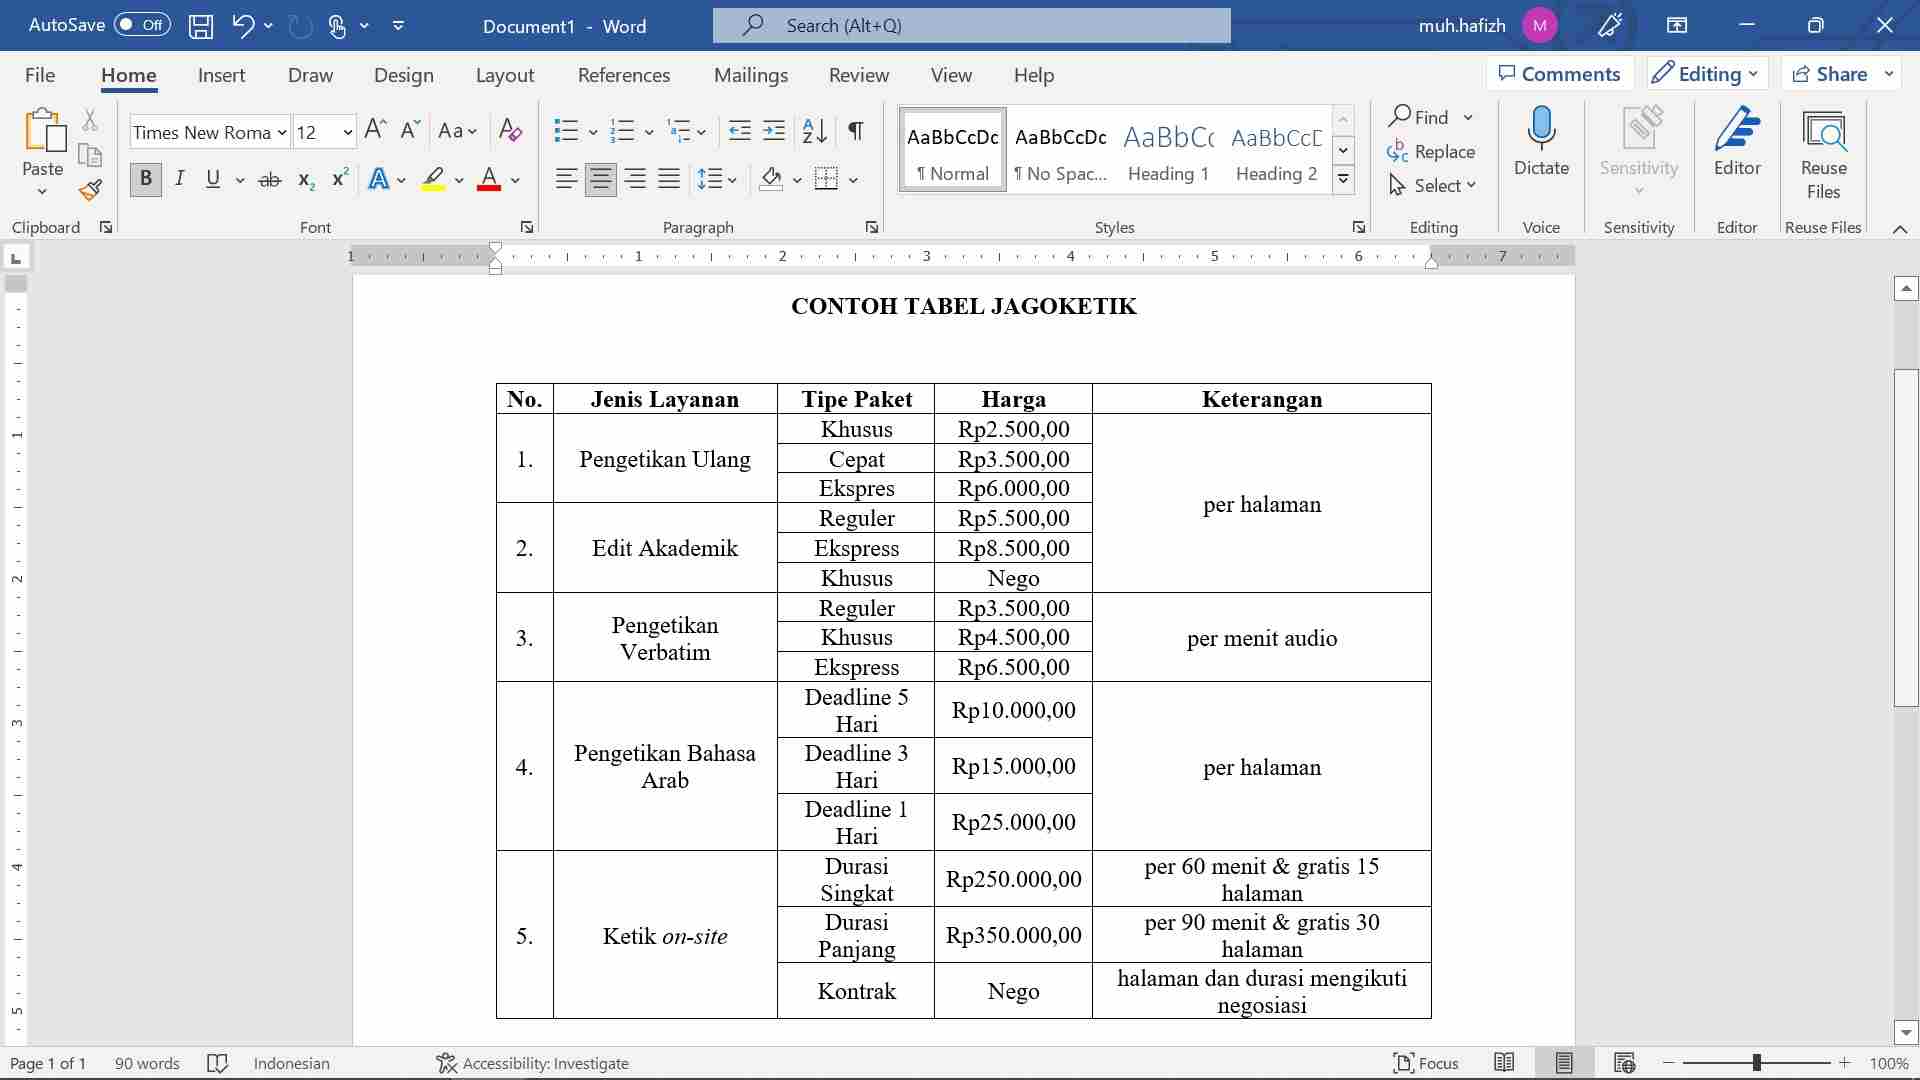
Task: Switch to the References tab
Action: (x=624, y=74)
